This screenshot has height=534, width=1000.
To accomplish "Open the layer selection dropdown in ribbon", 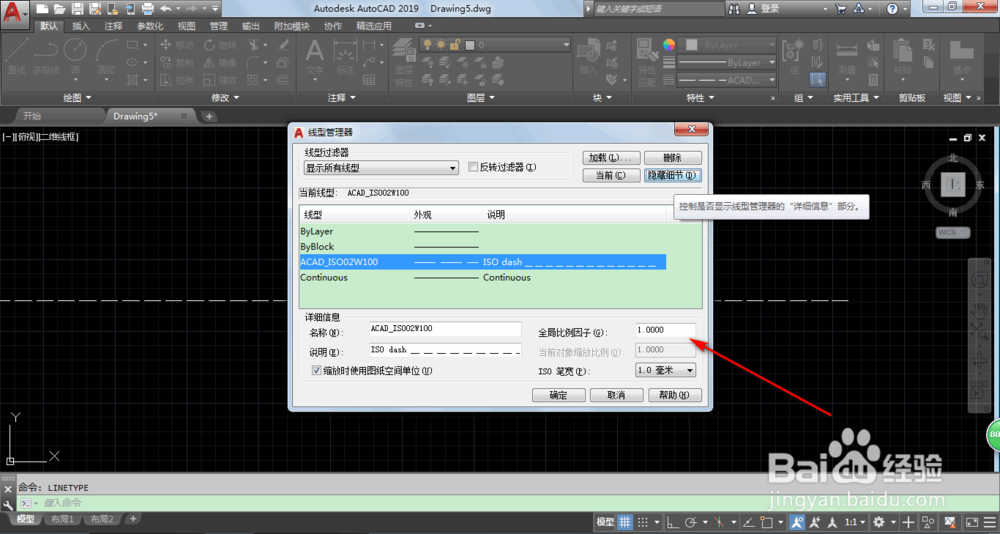I will (x=495, y=45).
